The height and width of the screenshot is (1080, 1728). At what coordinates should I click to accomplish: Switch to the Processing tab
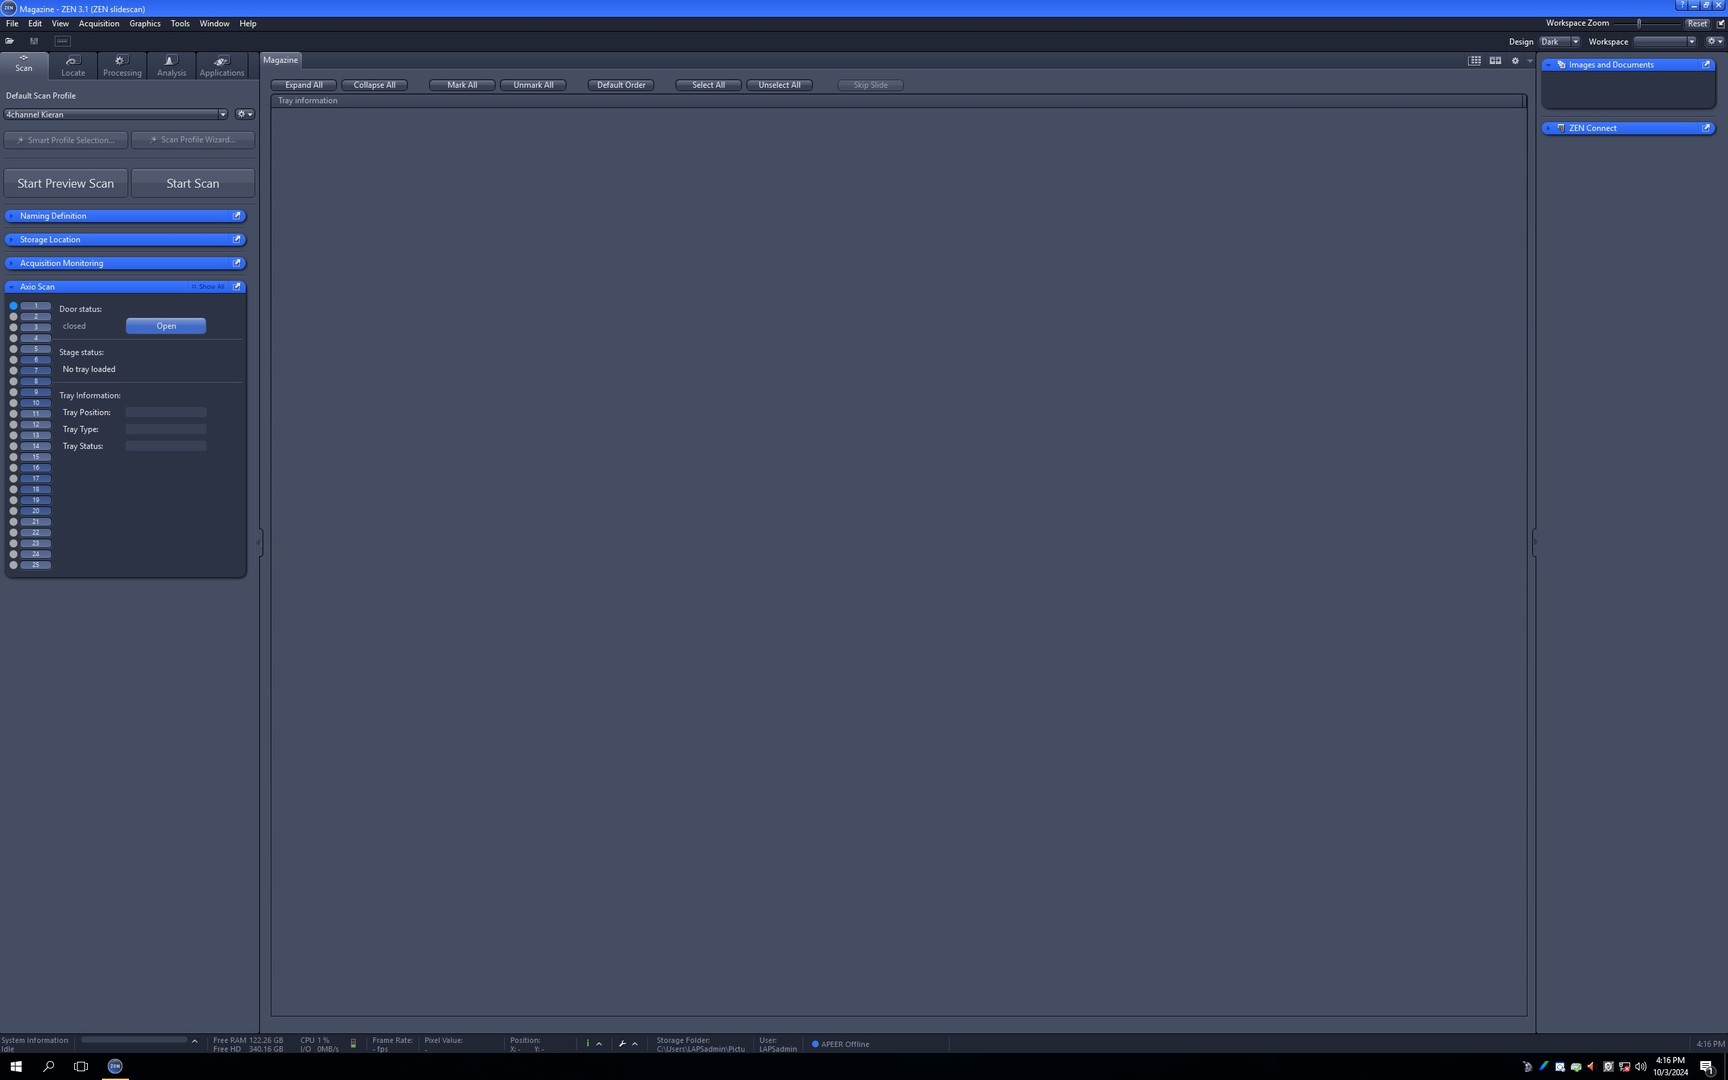point(122,66)
